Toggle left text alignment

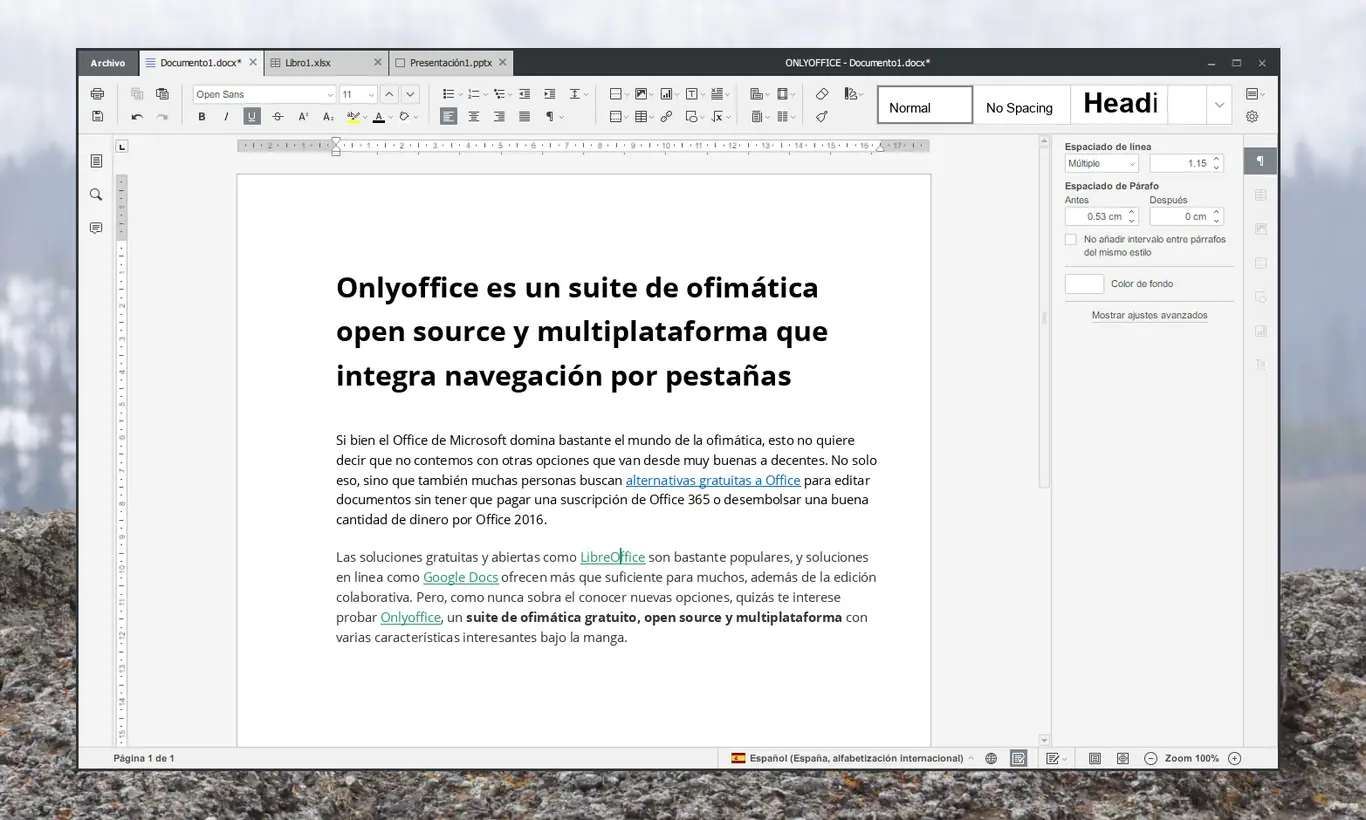click(x=449, y=117)
